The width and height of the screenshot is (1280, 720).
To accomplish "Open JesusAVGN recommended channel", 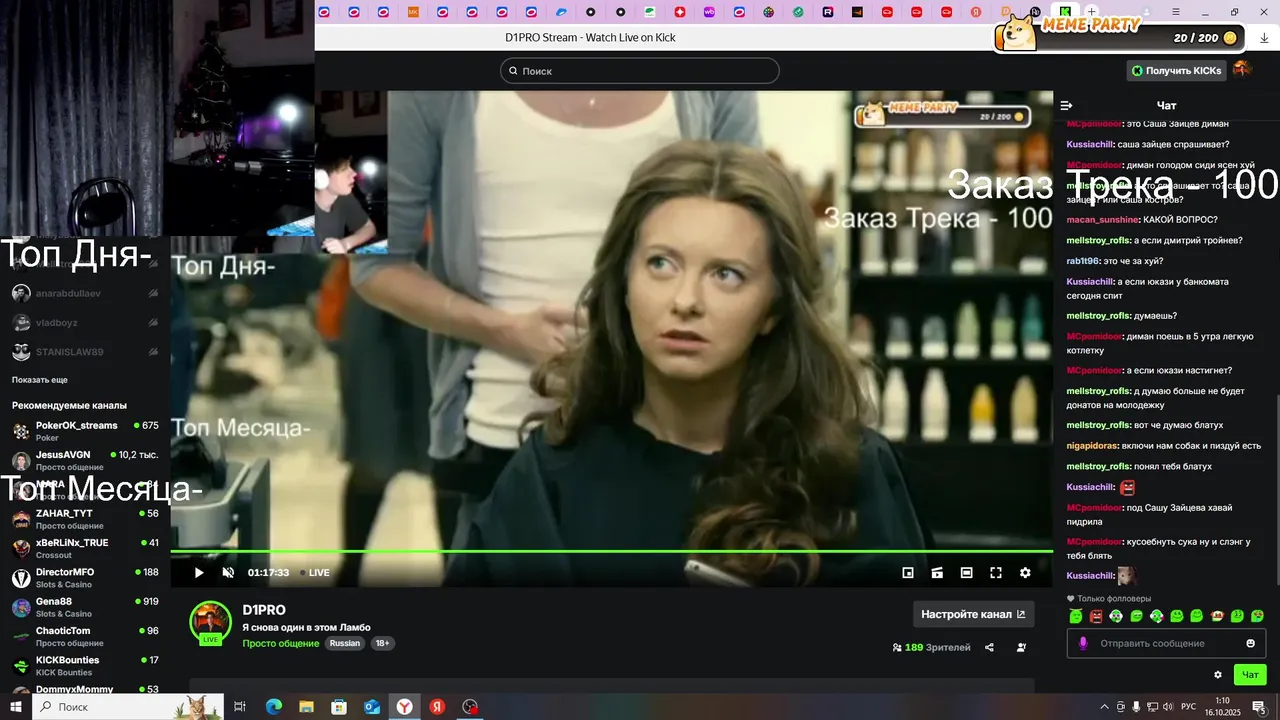I will (x=85, y=460).
